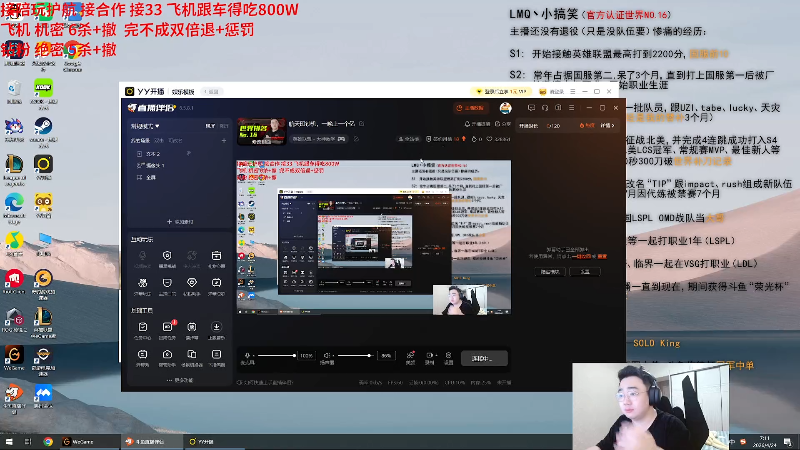Viewport: 800px width, 450px height.
Task: Click the 100% microphone volume field
Action: [x=306, y=356]
